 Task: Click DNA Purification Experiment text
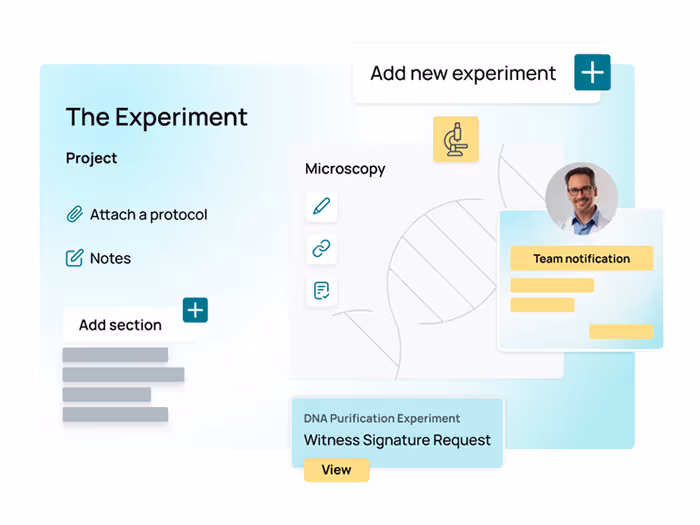(382, 418)
